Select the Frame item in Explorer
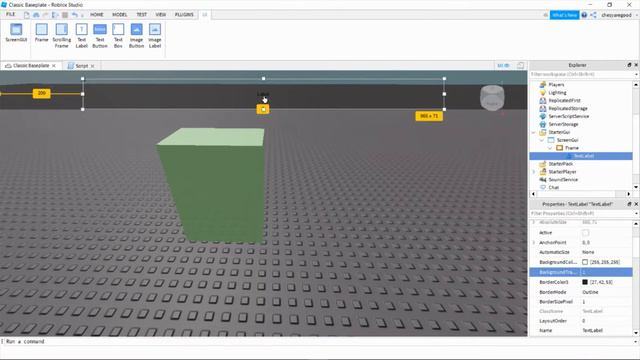This screenshot has width=640, height=360. click(571, 148)
